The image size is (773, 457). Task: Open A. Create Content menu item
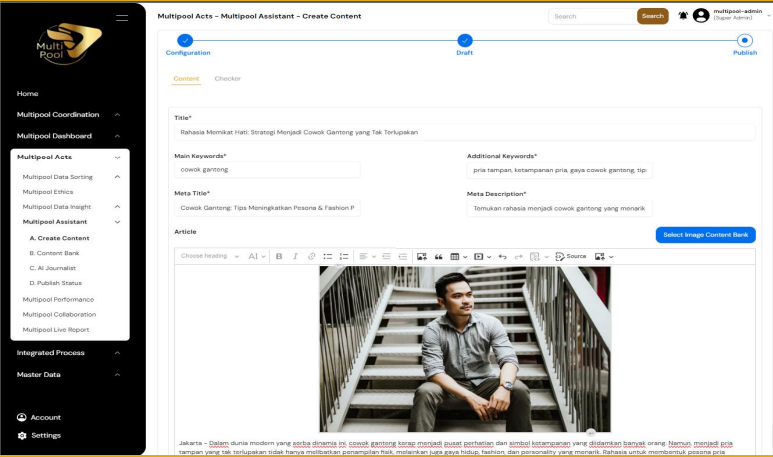[x=60, y=238]
